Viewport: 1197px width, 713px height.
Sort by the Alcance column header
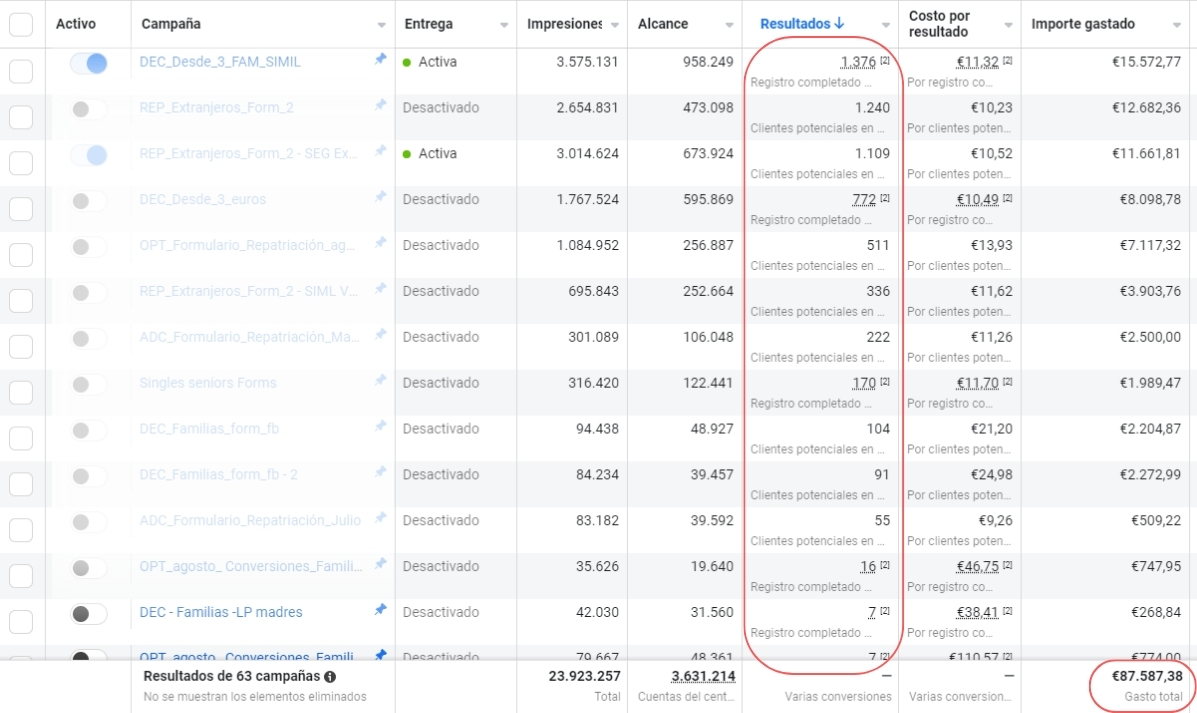click(663, 24)
